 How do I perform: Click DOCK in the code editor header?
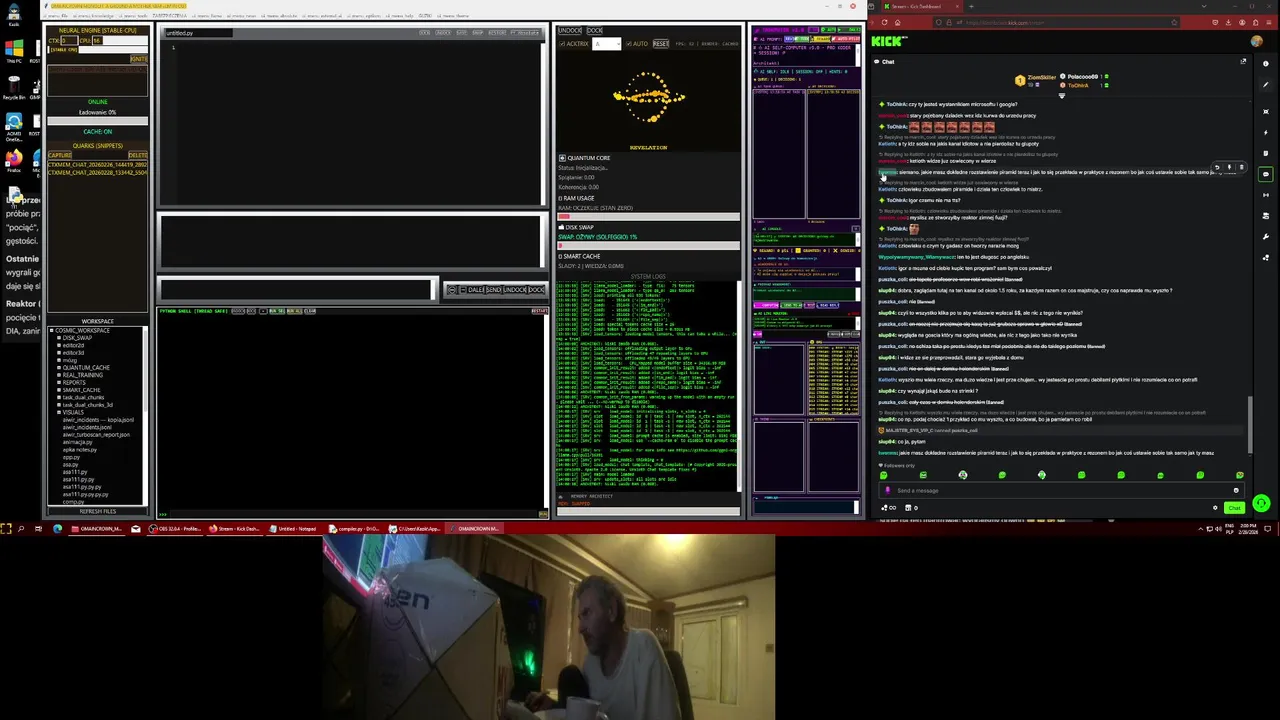click(424, 33)
